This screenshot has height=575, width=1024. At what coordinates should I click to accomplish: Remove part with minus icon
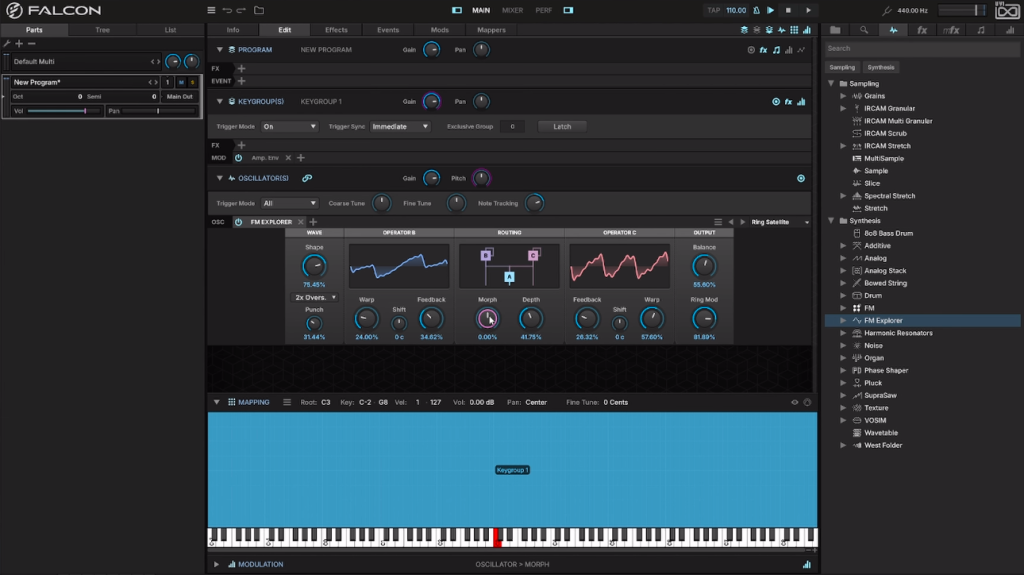(x=31, y=44)
